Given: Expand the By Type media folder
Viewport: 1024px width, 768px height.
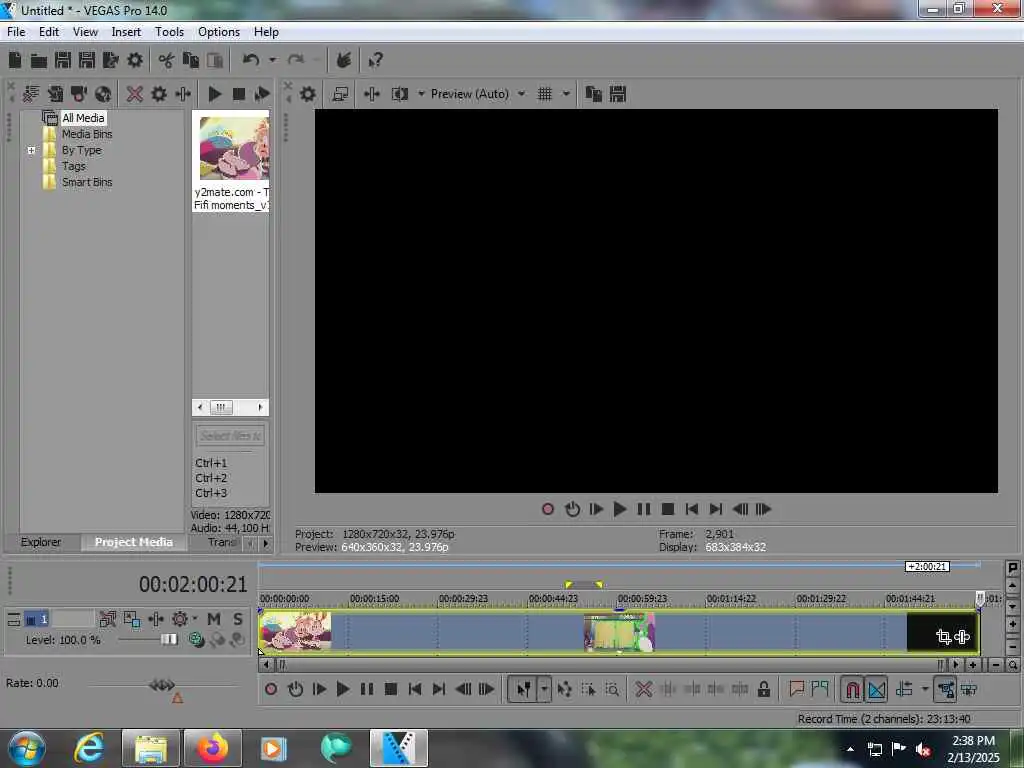Looking at the screenshot, I should click(x=31, y=150).
